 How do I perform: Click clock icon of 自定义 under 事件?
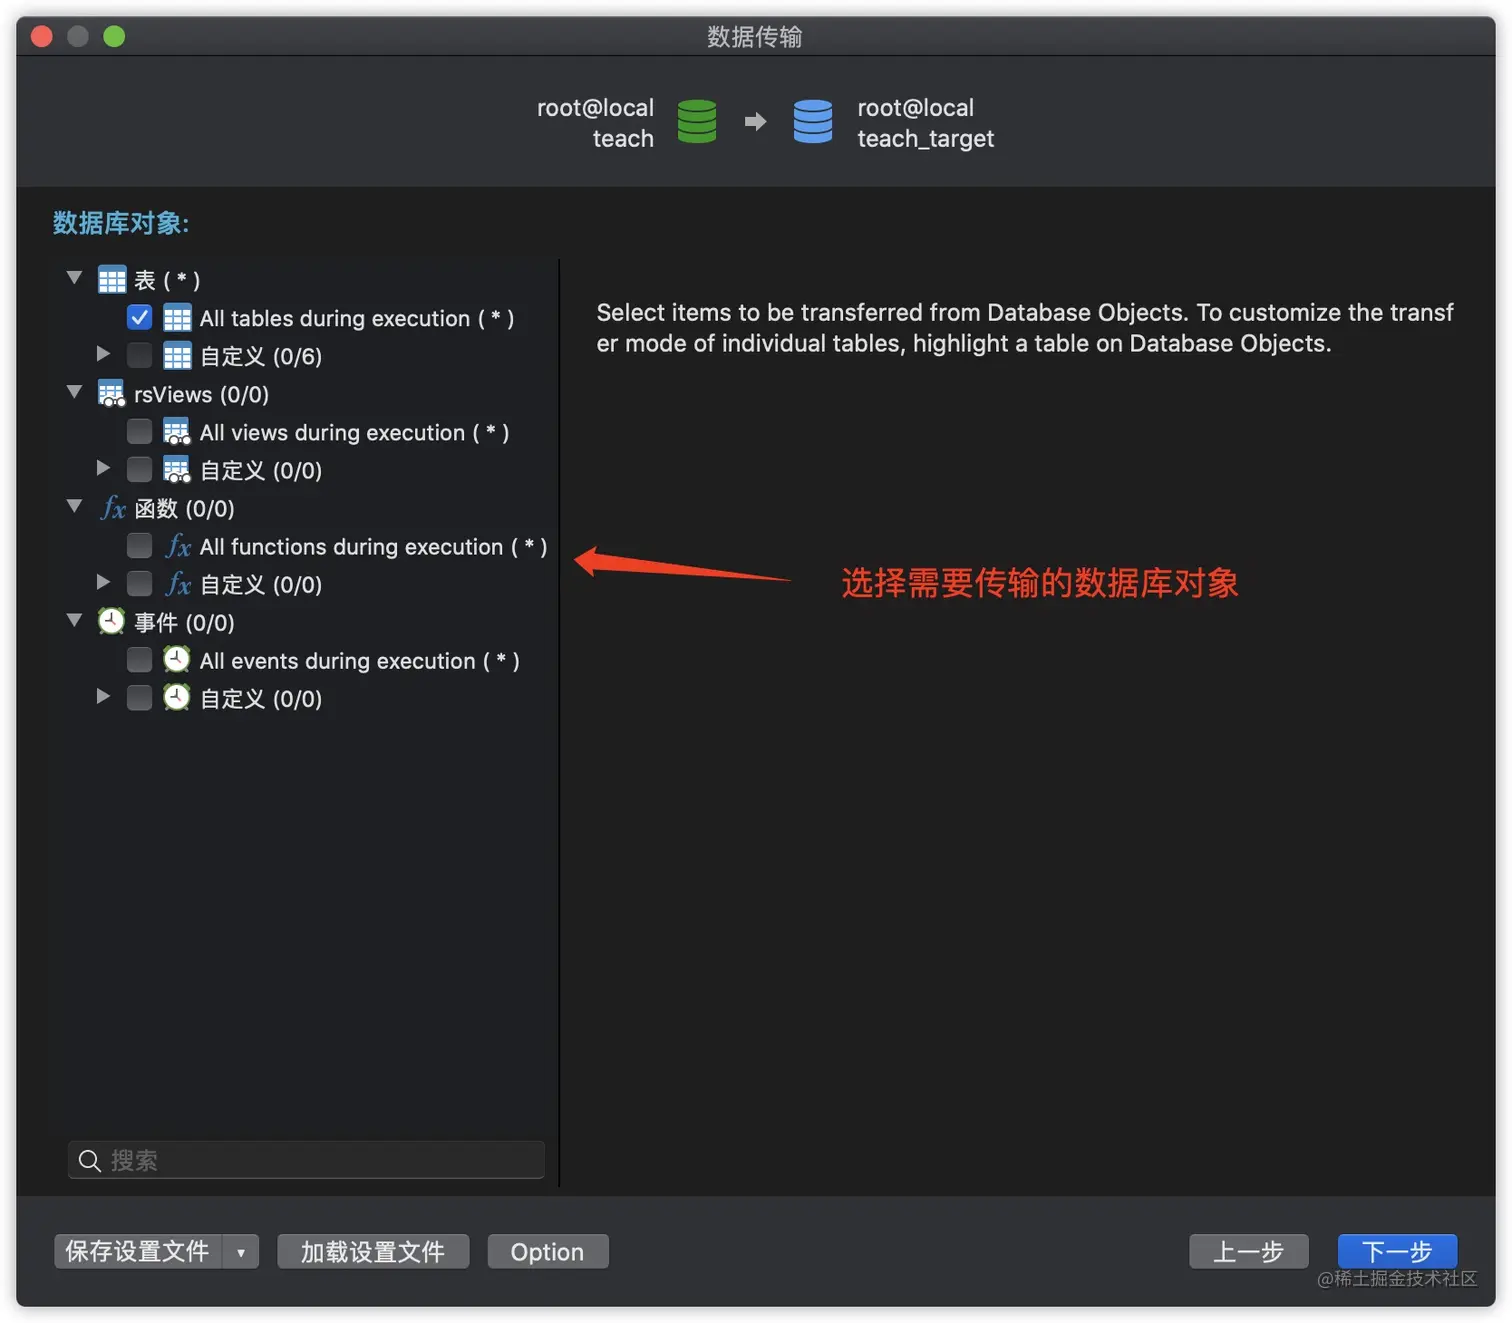click(x=177, y=698)
